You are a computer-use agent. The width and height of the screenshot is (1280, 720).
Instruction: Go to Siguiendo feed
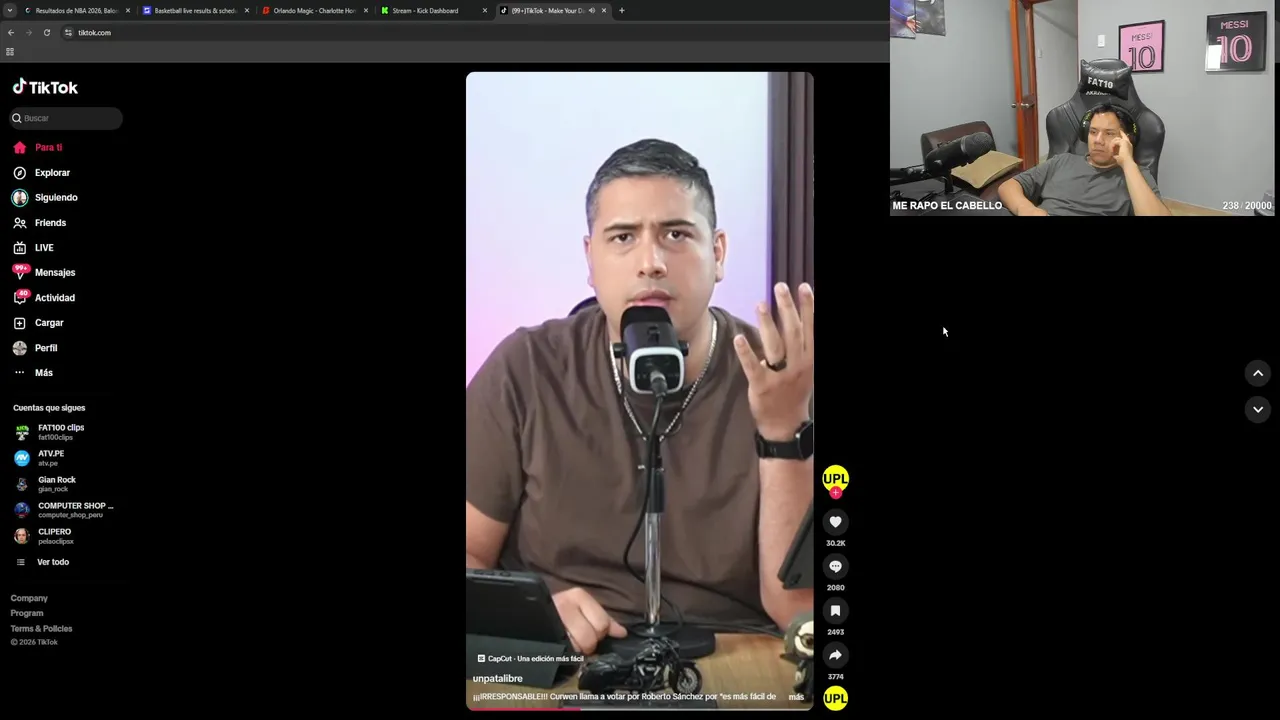[x=56, y=198]
